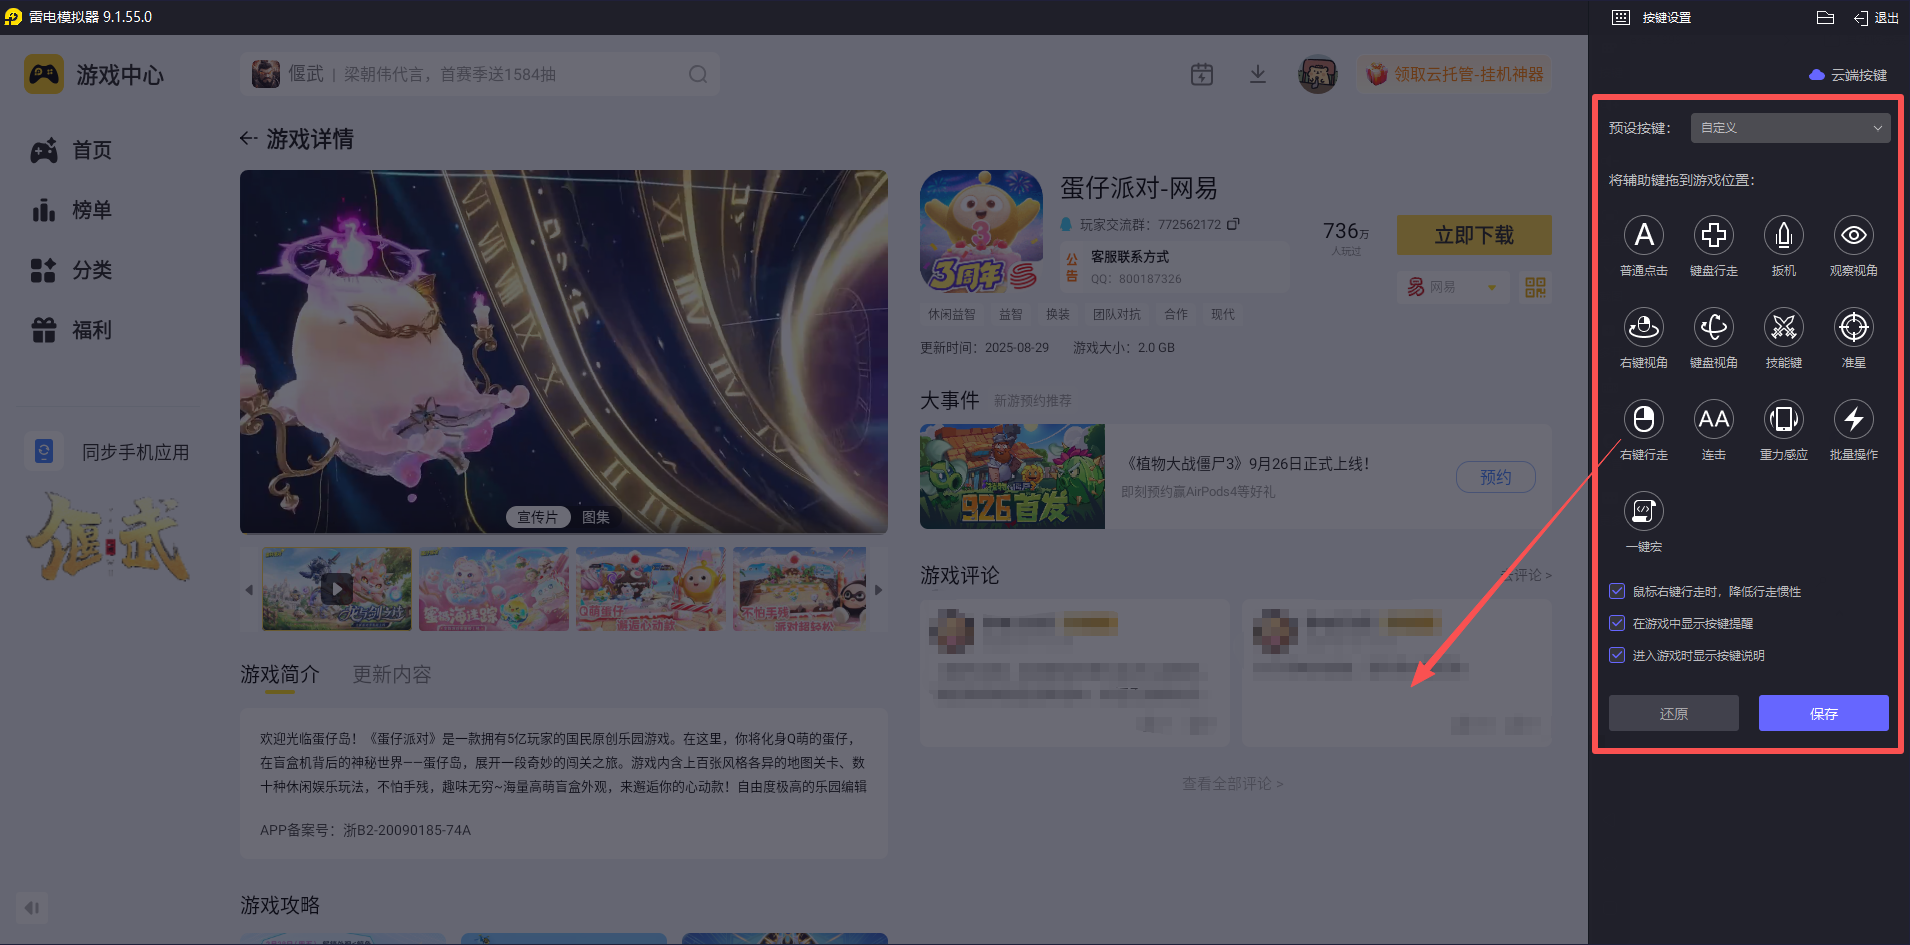Toggle 进入游戏时显示按键说明 checkbox
Image resolution: width=1910 pixels, height=945 pixels.
1617,655
